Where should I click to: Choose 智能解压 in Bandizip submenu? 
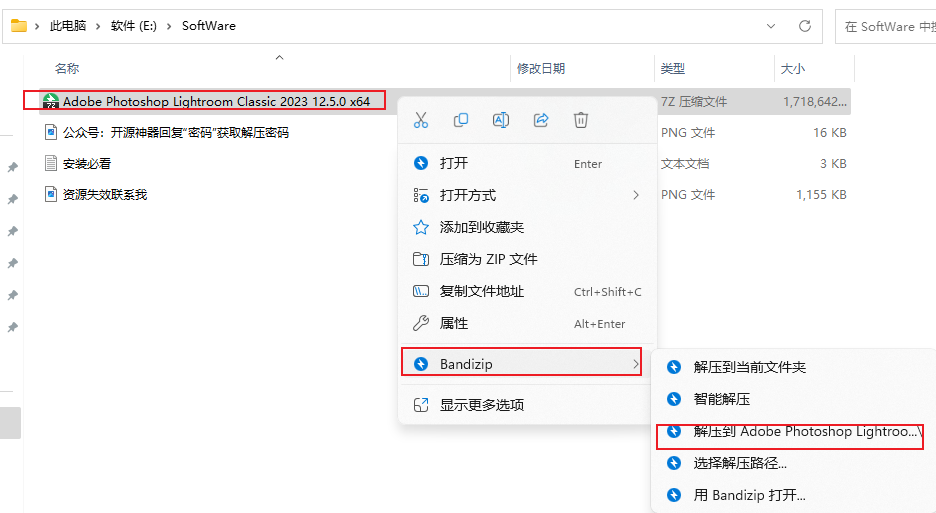click(x=795, y=399)
